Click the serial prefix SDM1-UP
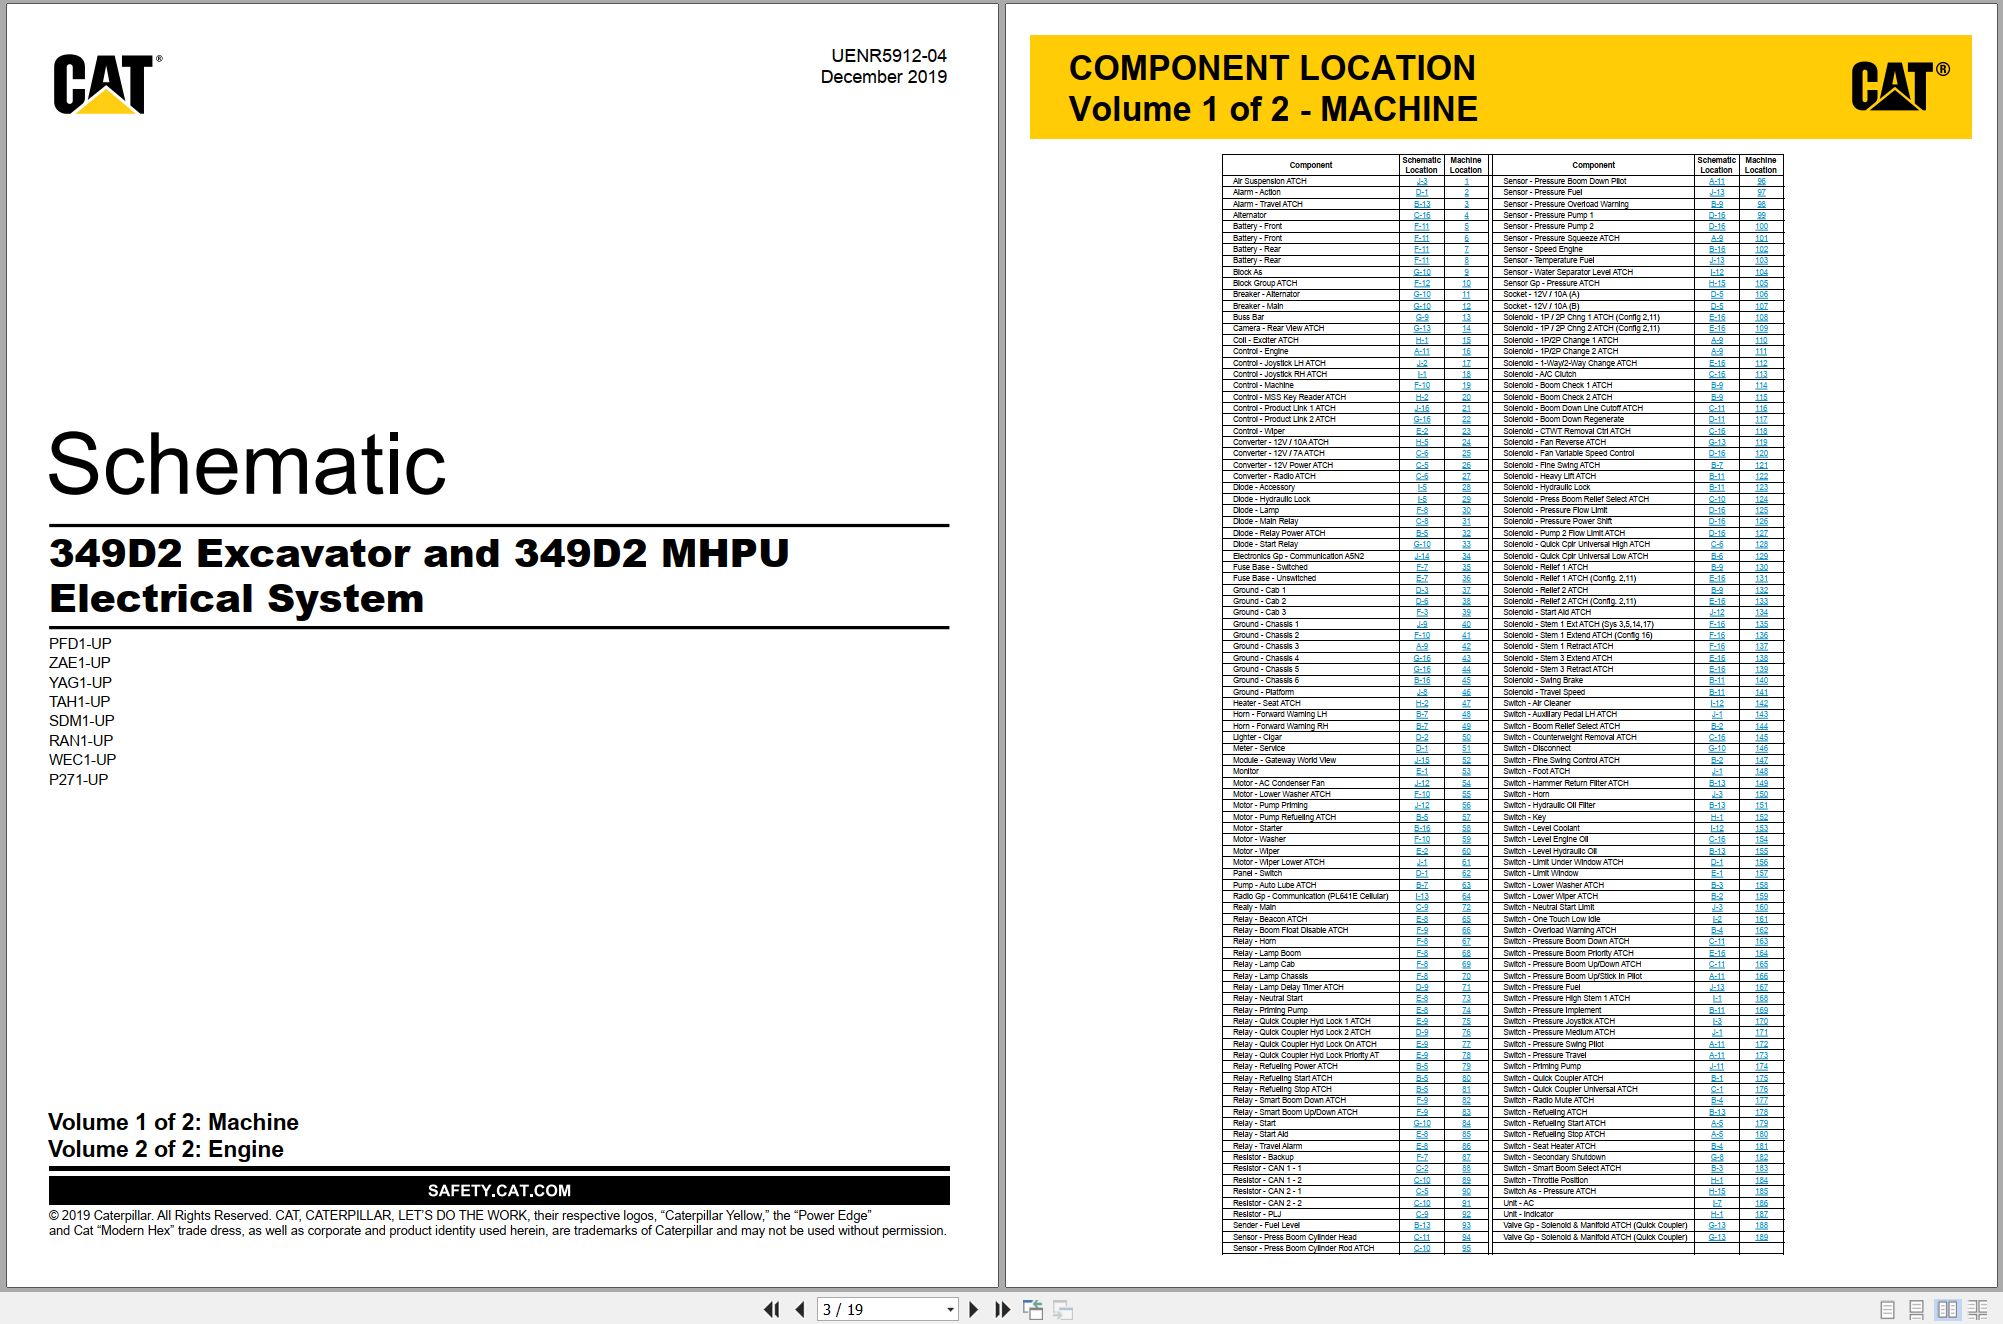 click(x=82, y=721)
